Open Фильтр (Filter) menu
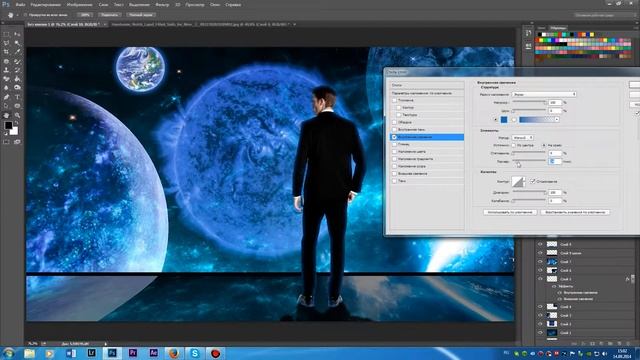 coord(162,5)
